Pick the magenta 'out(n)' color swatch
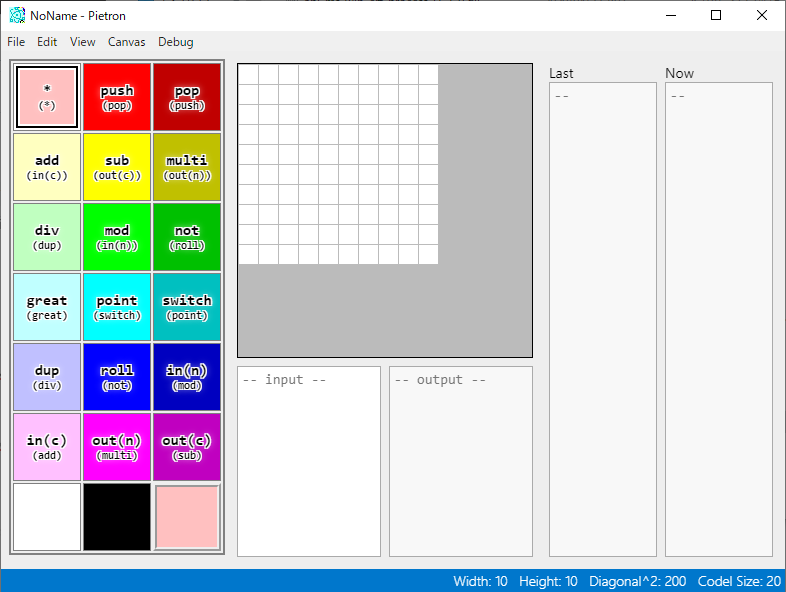The height and width of the screenshot is (592, 786). (x=117, y=447)
